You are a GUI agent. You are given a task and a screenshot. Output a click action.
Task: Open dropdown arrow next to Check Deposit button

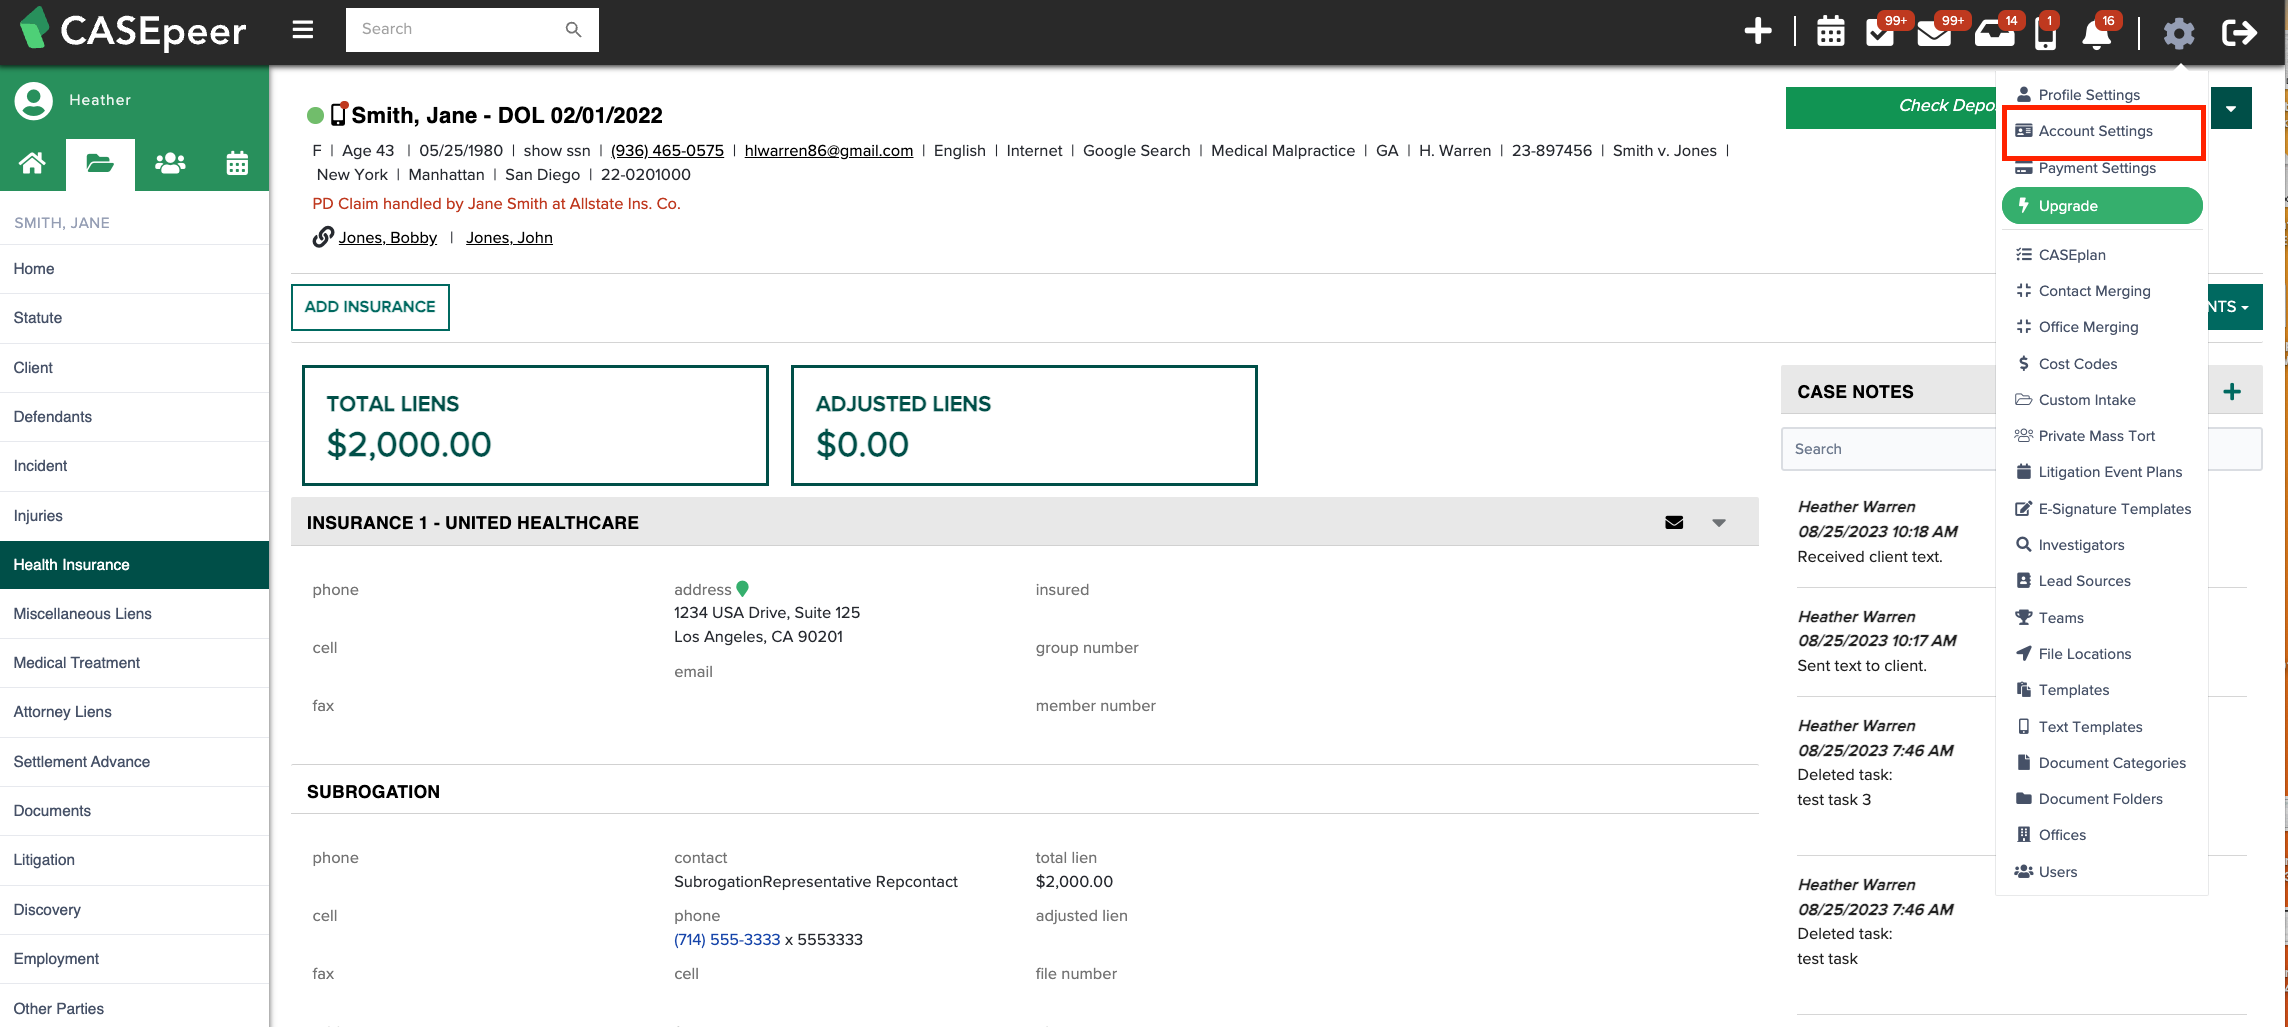pos(2231,108)
